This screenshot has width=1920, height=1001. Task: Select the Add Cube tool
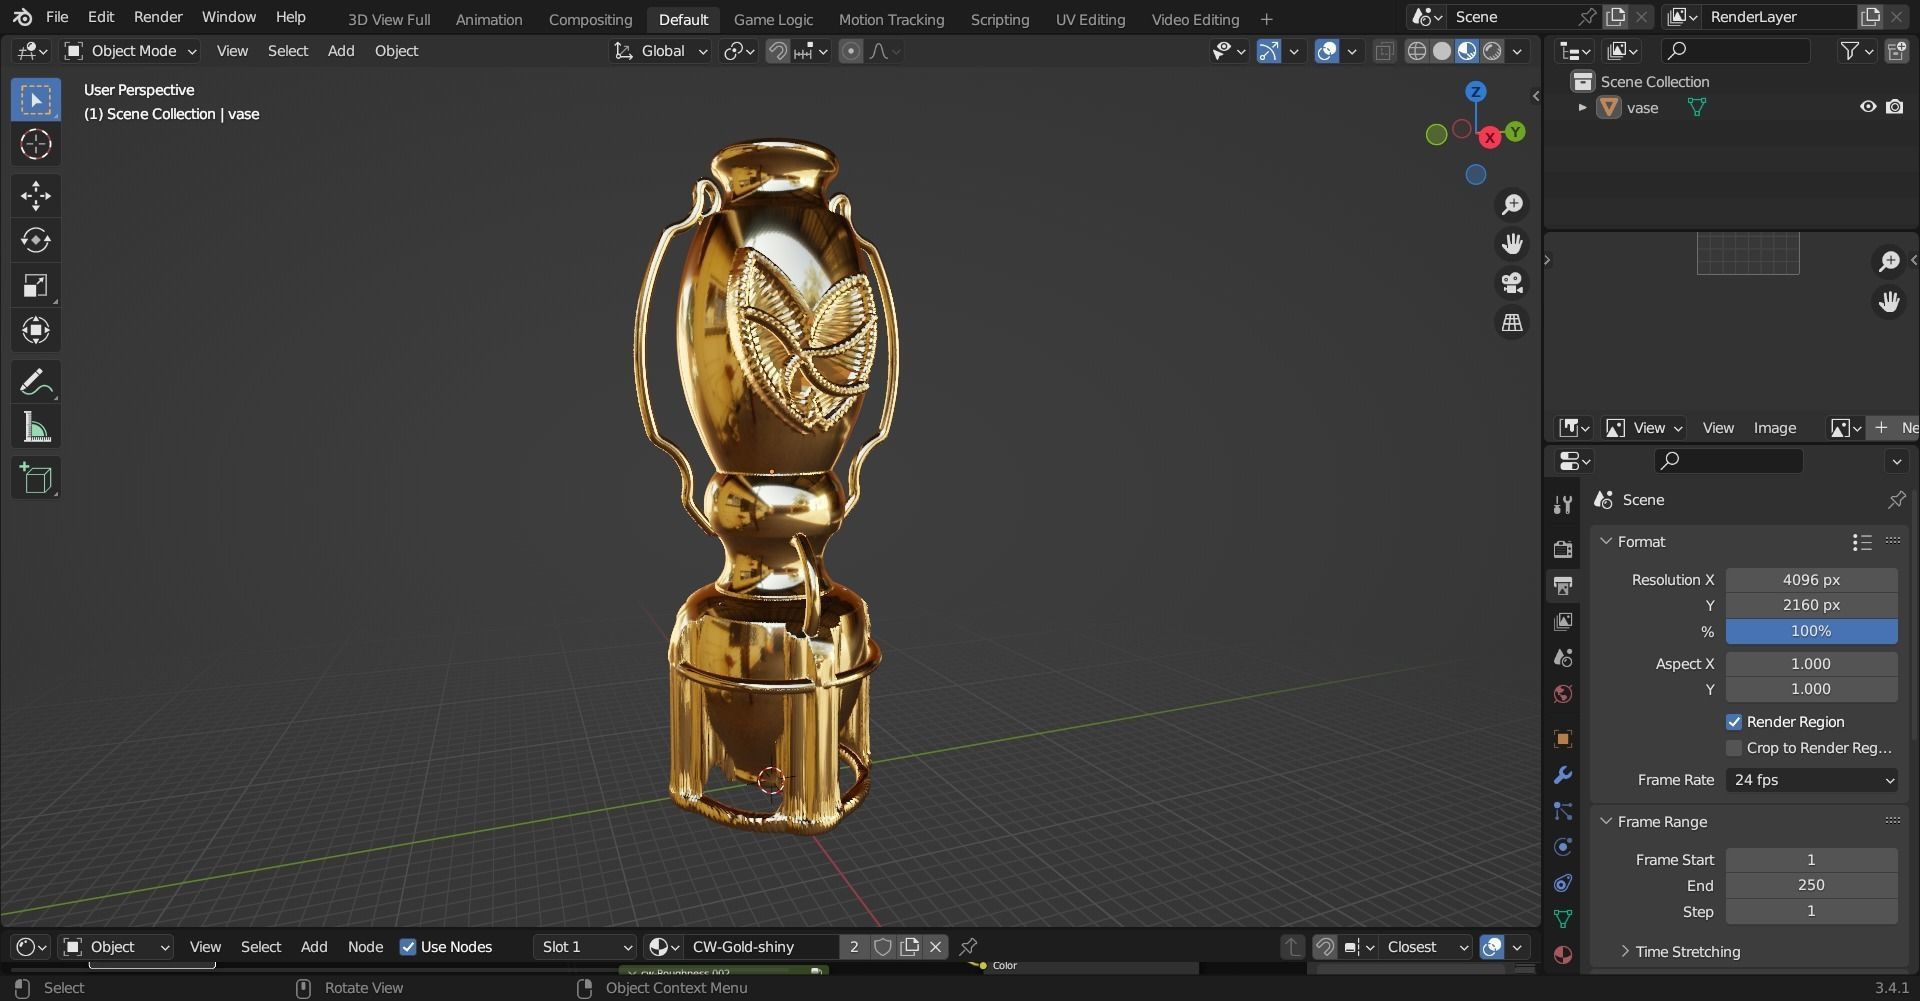coord(36,478)
